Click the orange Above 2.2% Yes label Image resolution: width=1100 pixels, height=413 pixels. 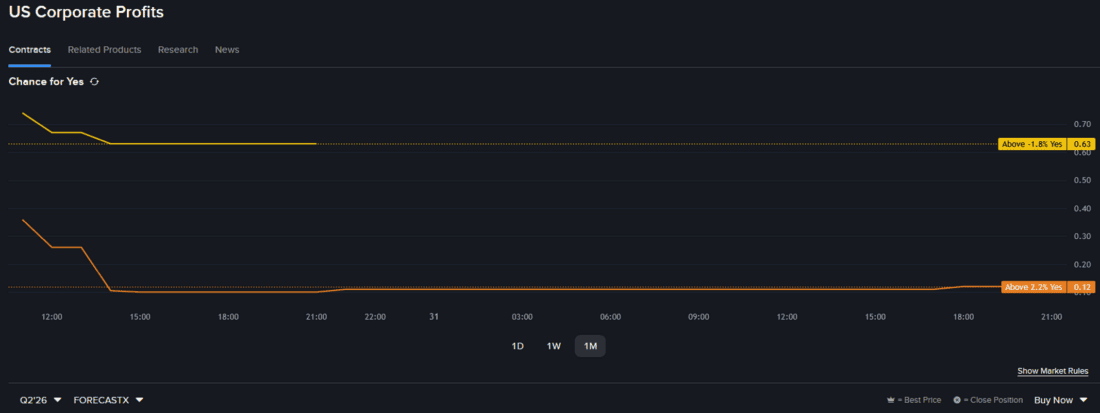pos(1033,287)
